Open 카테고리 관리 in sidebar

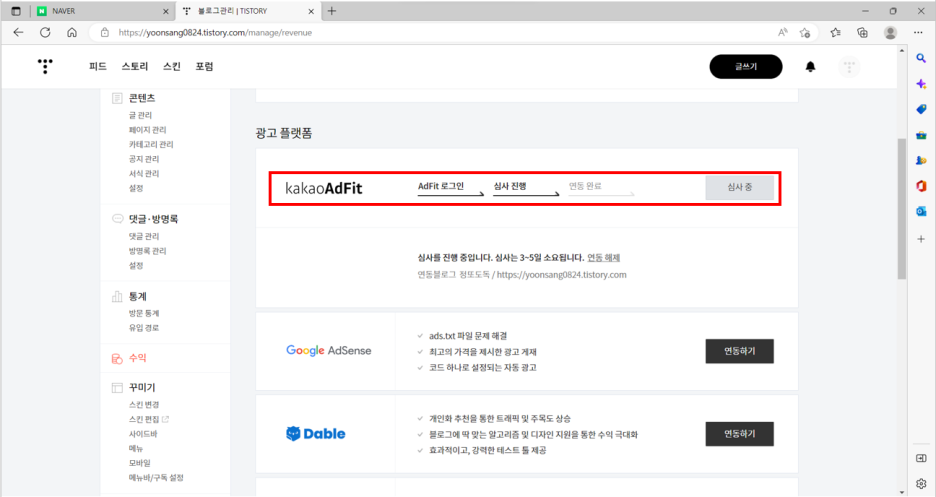[x=151, y=144]
